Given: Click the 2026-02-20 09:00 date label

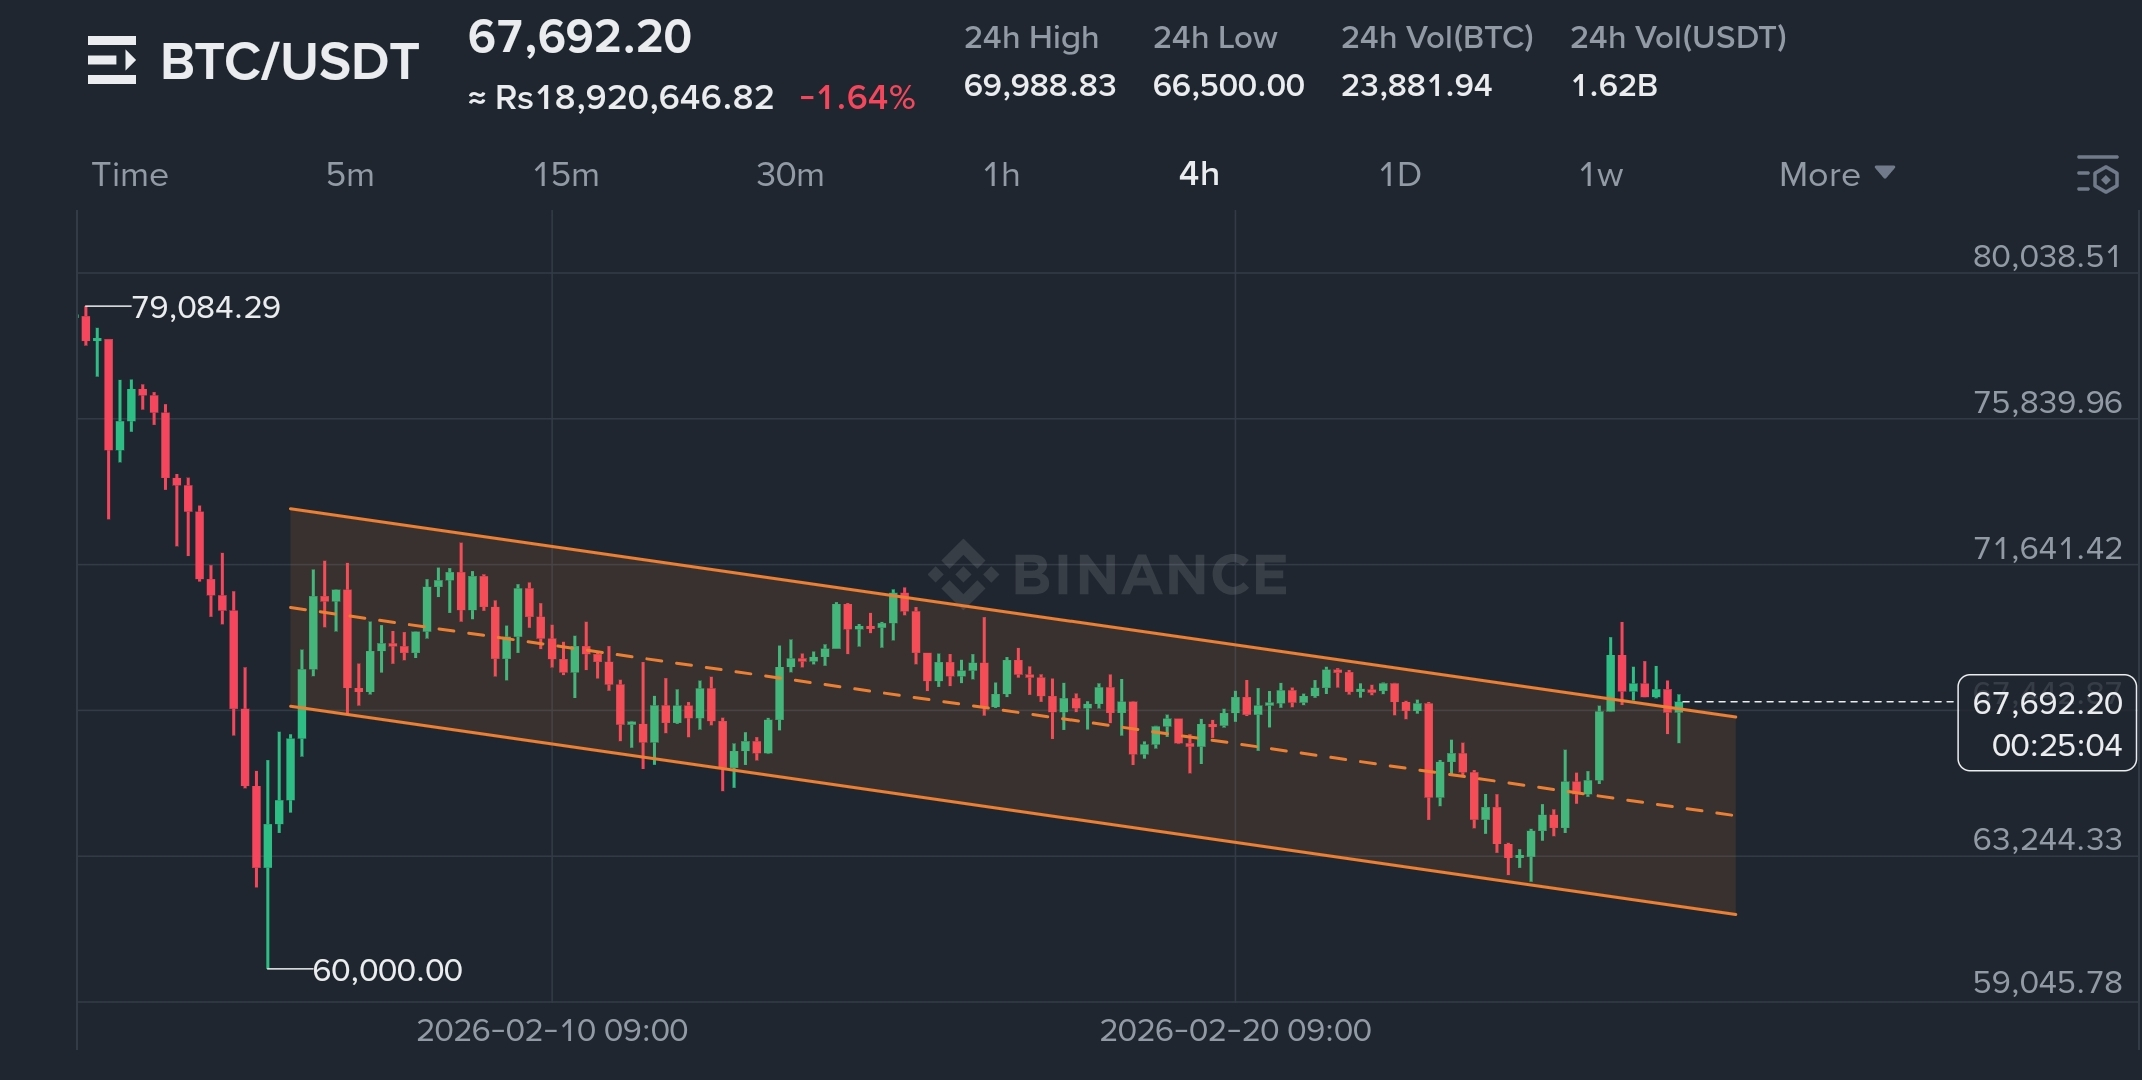Looking at the screenshot, I should pos(1235,1030).
